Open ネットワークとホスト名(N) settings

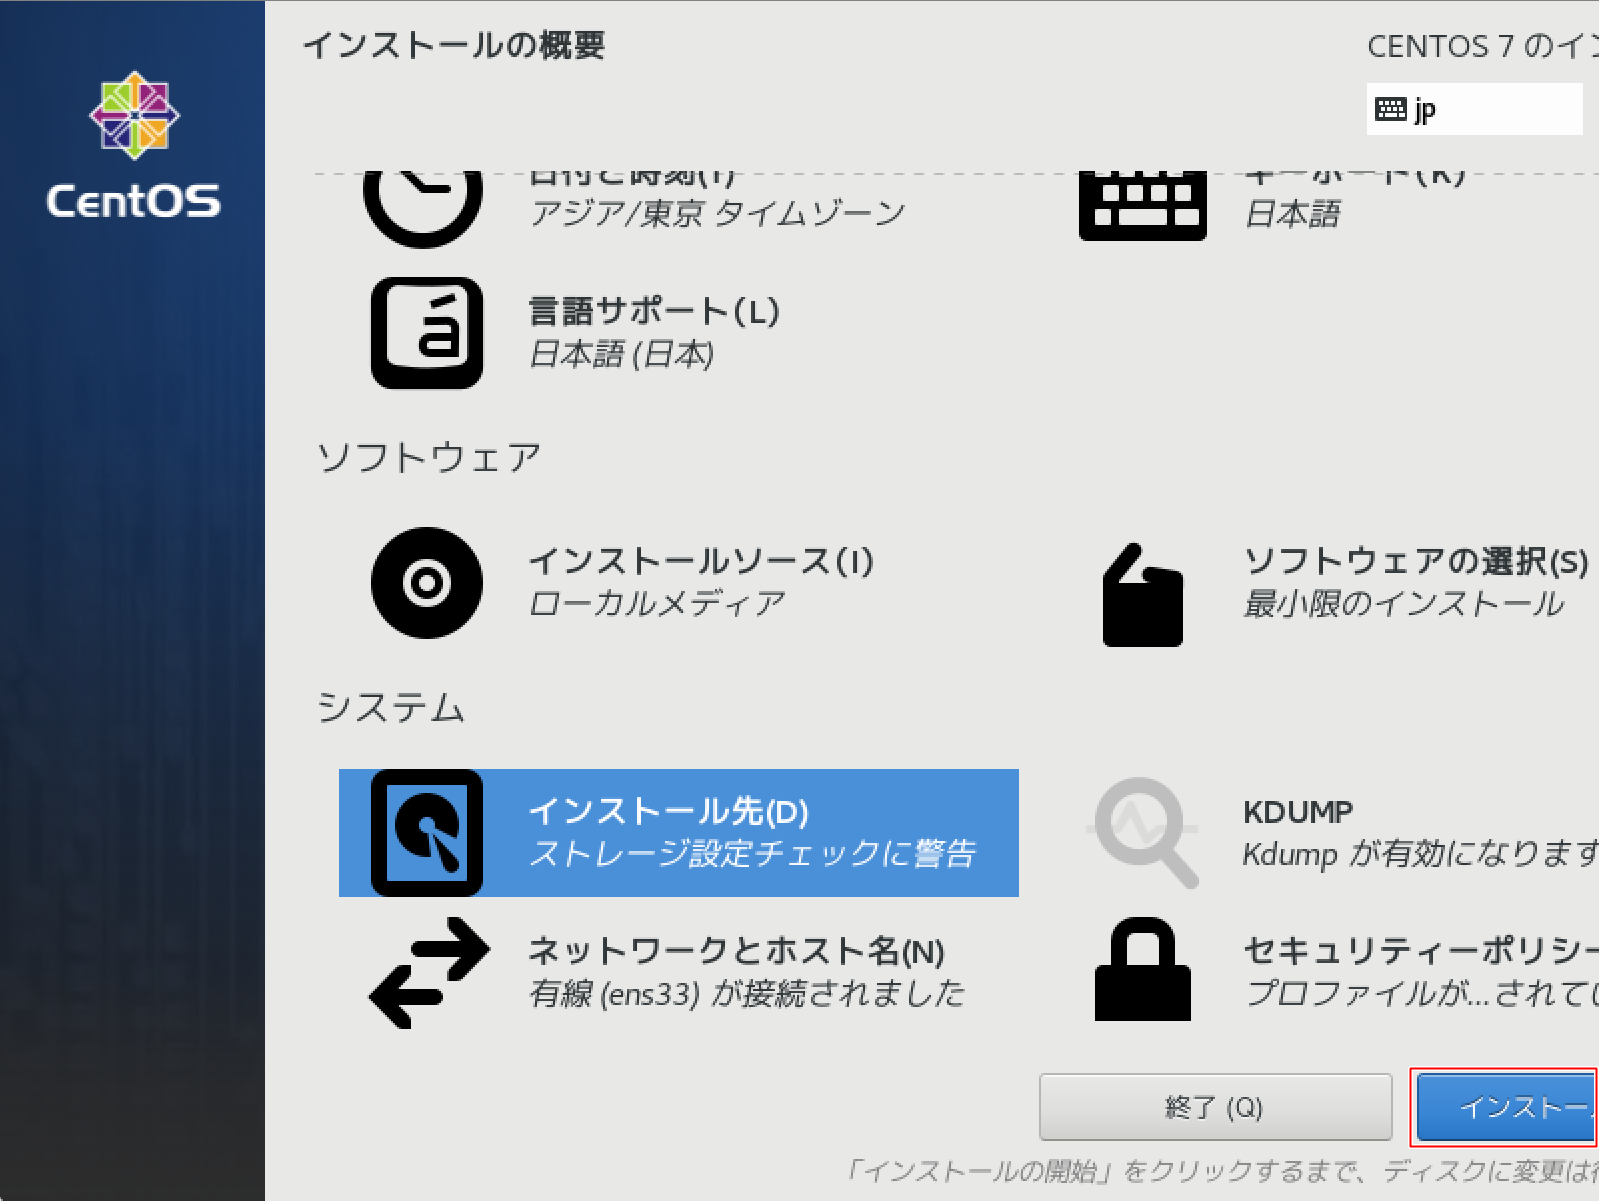click(x=737, y=951)
